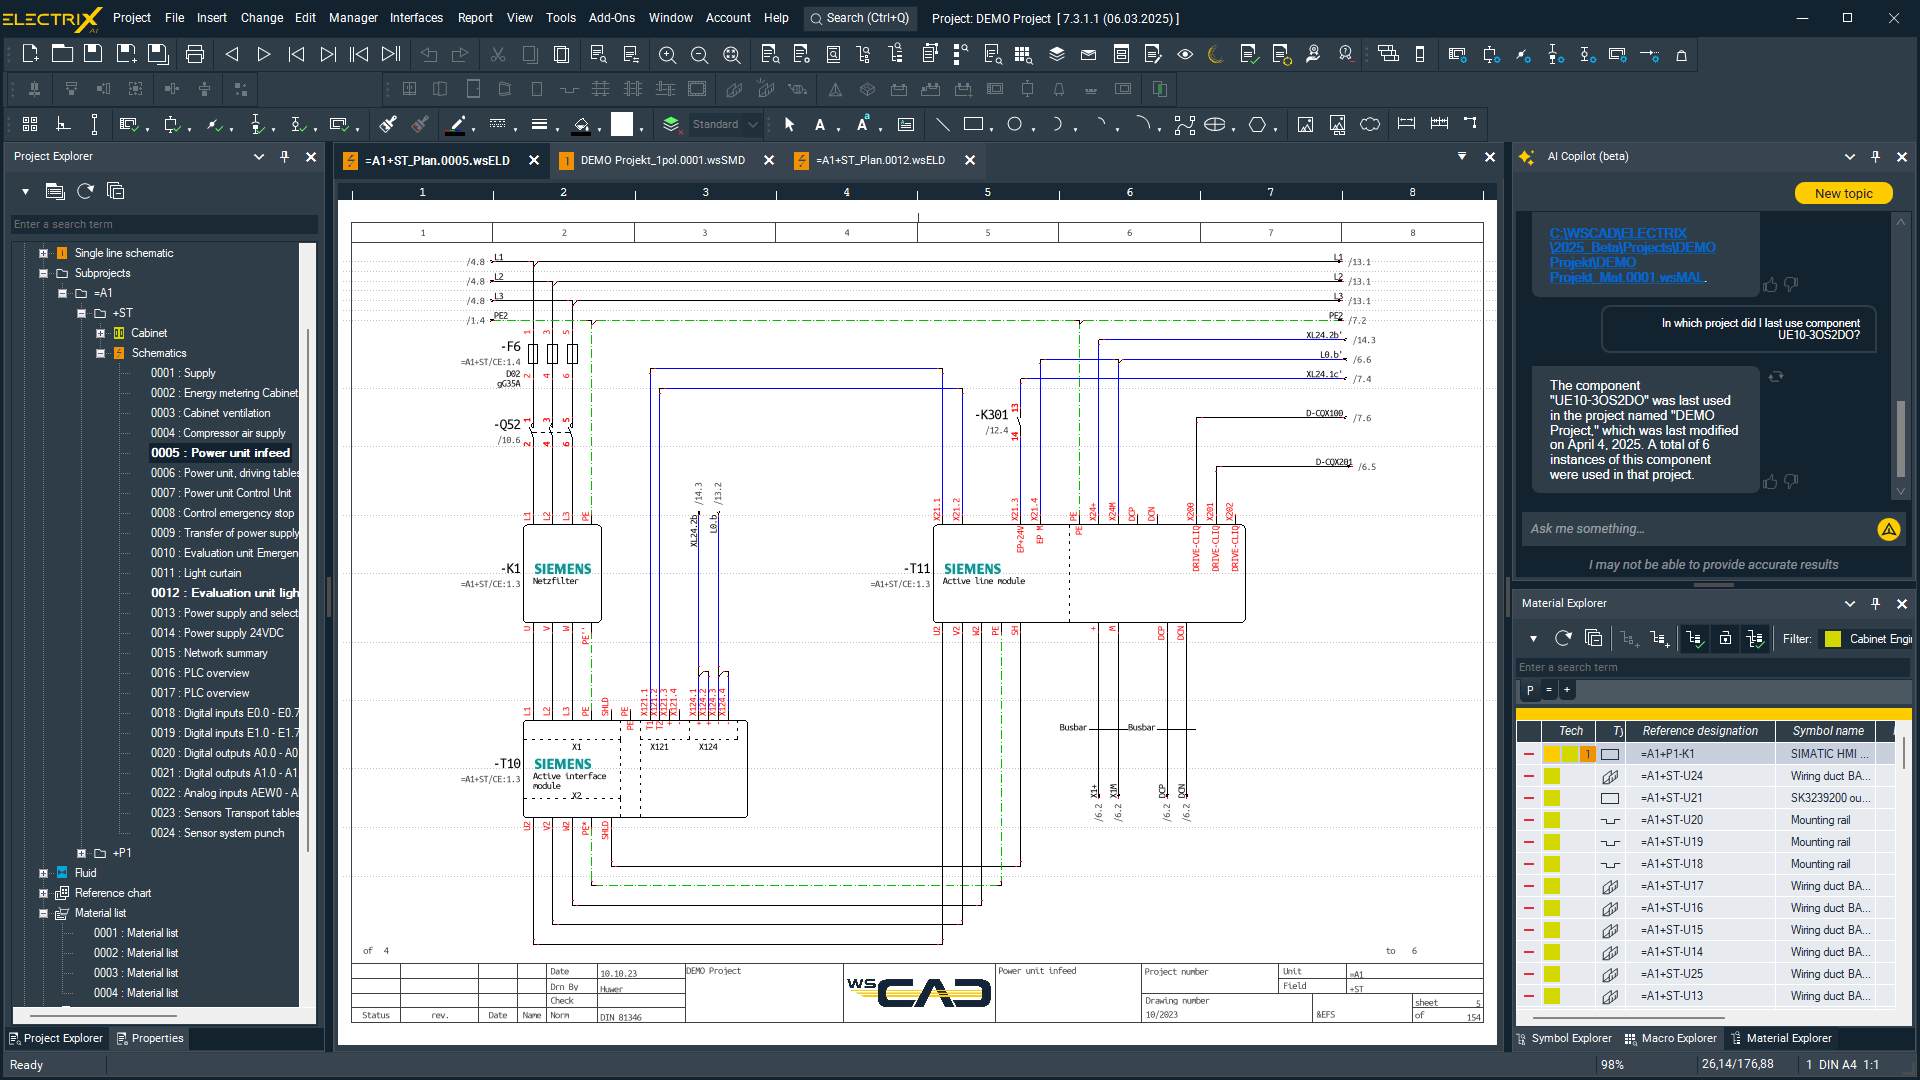Viewport: 1920px width, 1080px height.
Task: Click the AI Copilot send button
Action: [1888, 529]
